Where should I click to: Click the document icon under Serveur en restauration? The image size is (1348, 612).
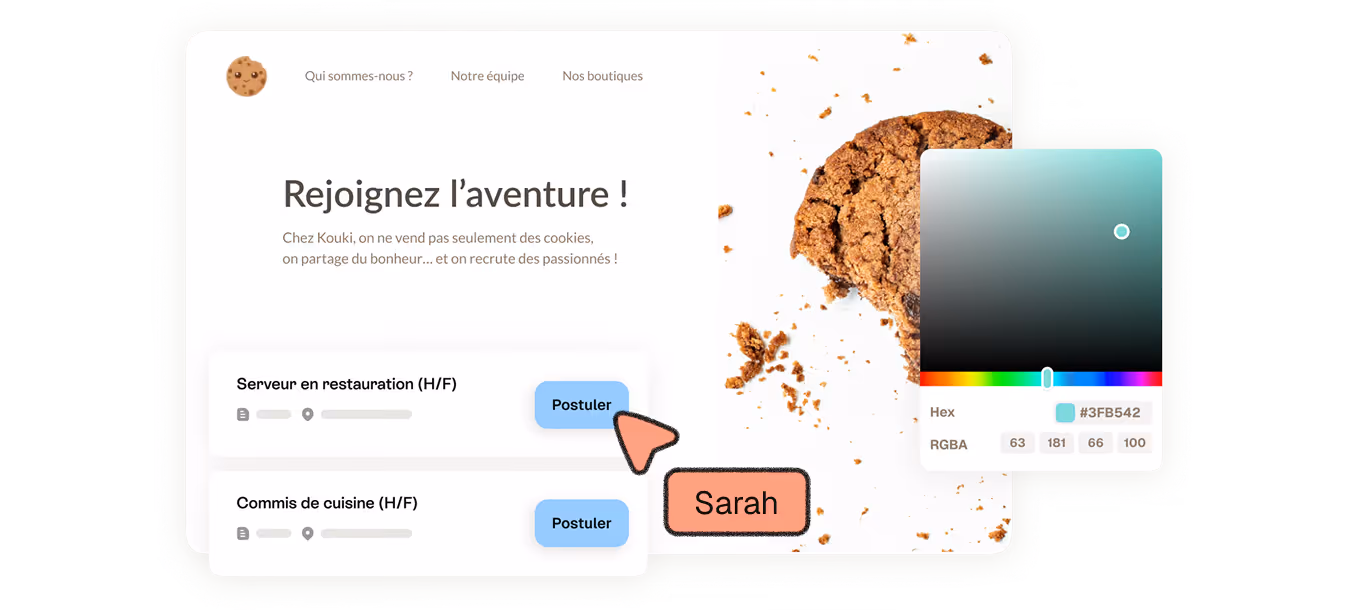[x=242, y=413]
